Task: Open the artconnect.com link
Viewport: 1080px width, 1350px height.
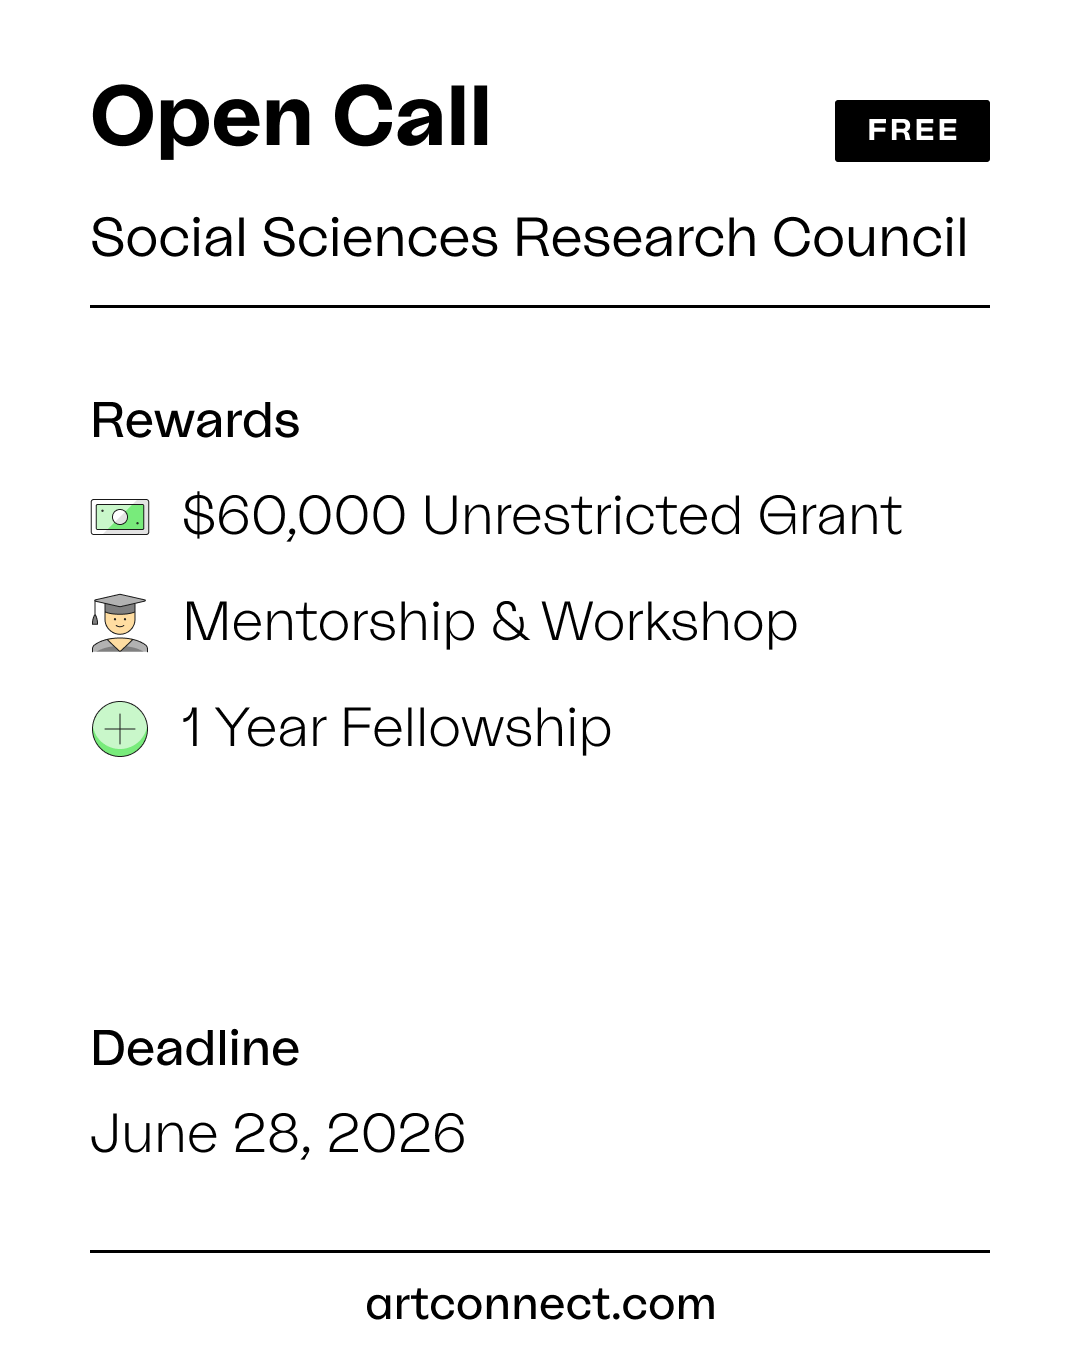Action: point(540,1304)
